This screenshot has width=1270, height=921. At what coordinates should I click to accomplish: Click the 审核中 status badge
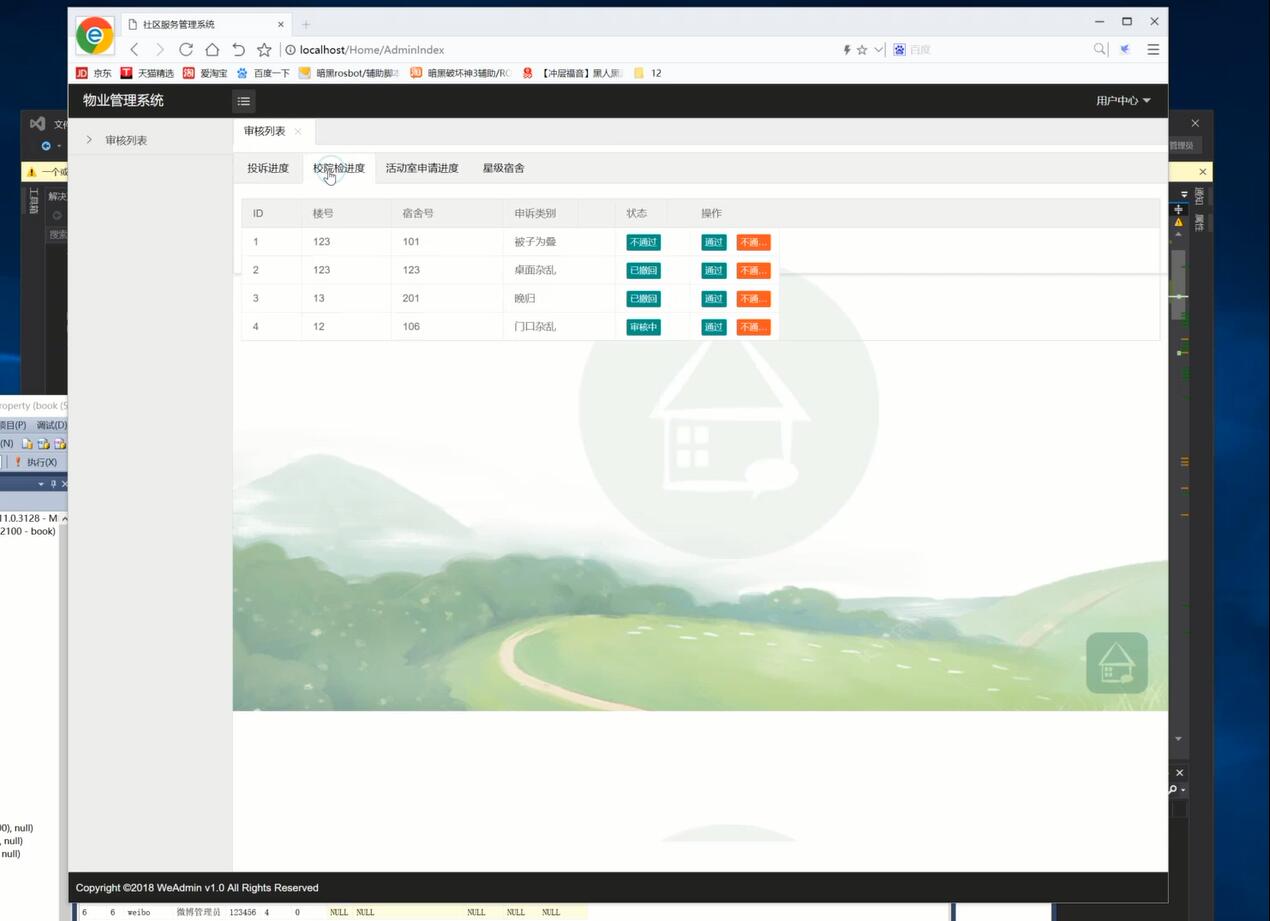(x=643, y=327)
